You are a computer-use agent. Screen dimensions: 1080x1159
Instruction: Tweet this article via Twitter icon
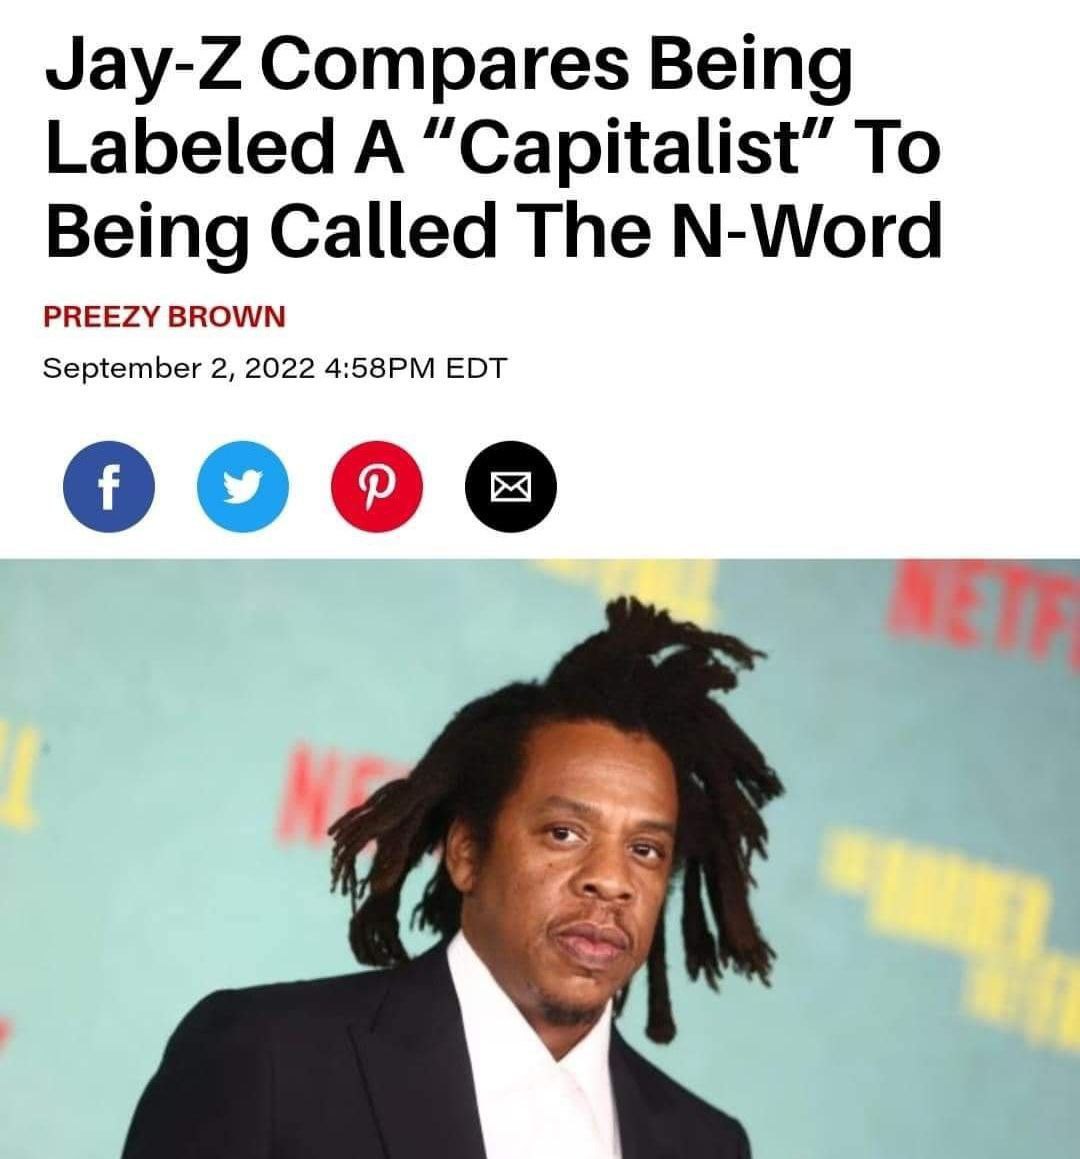[x=242, y=486]
